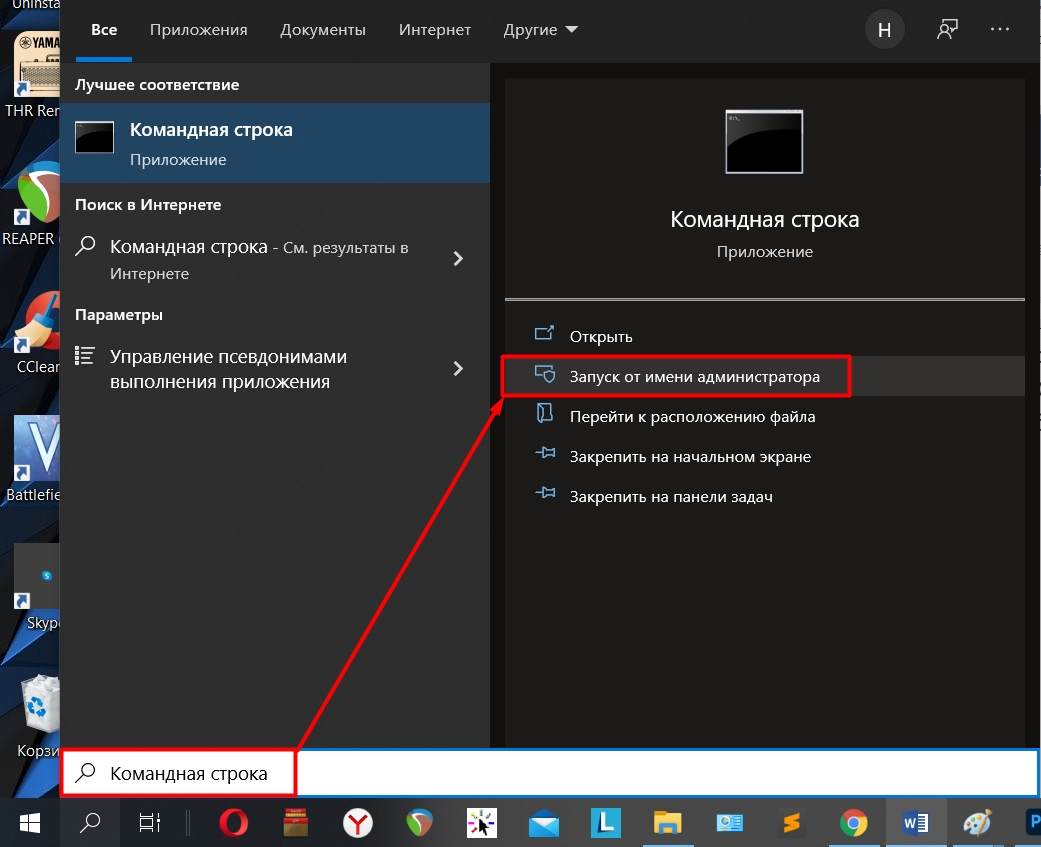Image resolution: width=1041 pixels, height=847 pixels.
Task: Switch to Microsoft Word on the taskbar
Action: coord(916,823)
